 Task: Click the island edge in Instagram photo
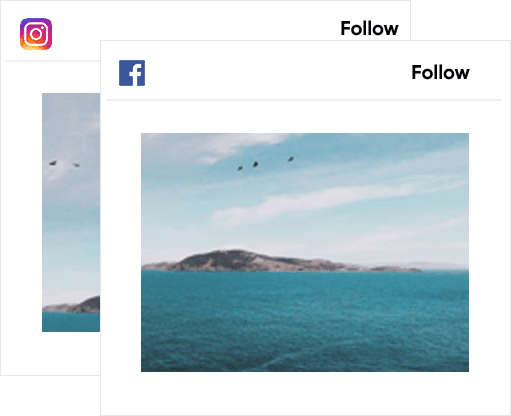coord(71,305)
